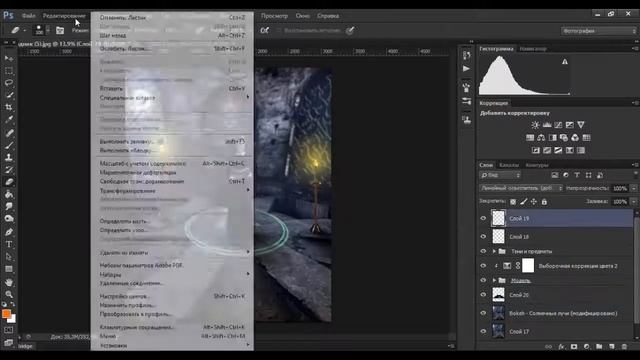This screenshot has height=360, width=640.
Task: Hide layer Слой 17
Action: pos(483,331)
